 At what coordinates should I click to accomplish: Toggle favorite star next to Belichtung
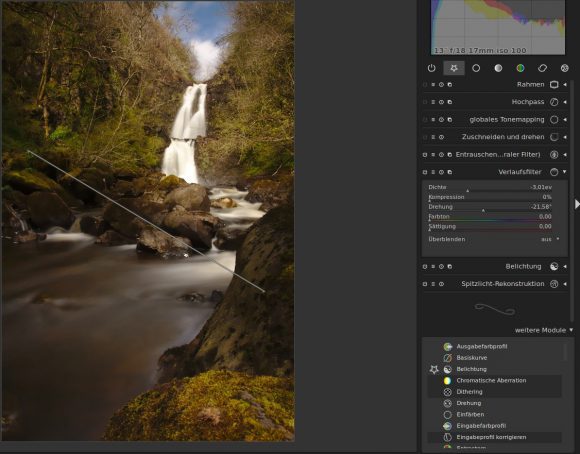[x=434, y=369]
